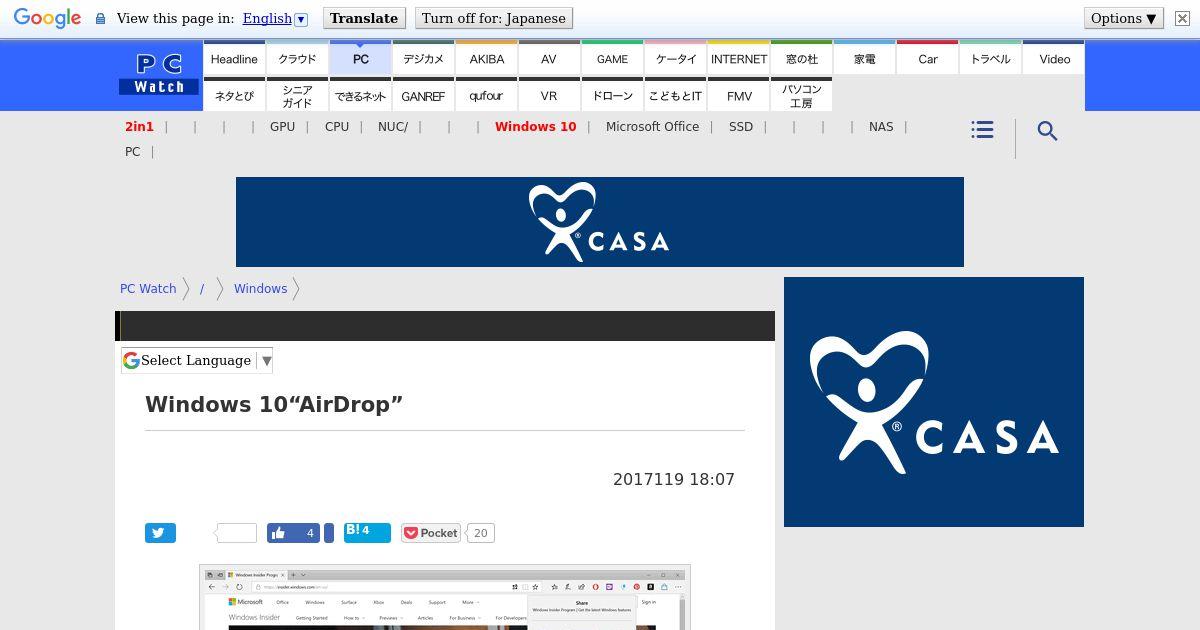Image resolution: width=1200 pixels, height=630 pixels.
Task: Select the PC tab in top navigation
Action: tap(360, 59)
